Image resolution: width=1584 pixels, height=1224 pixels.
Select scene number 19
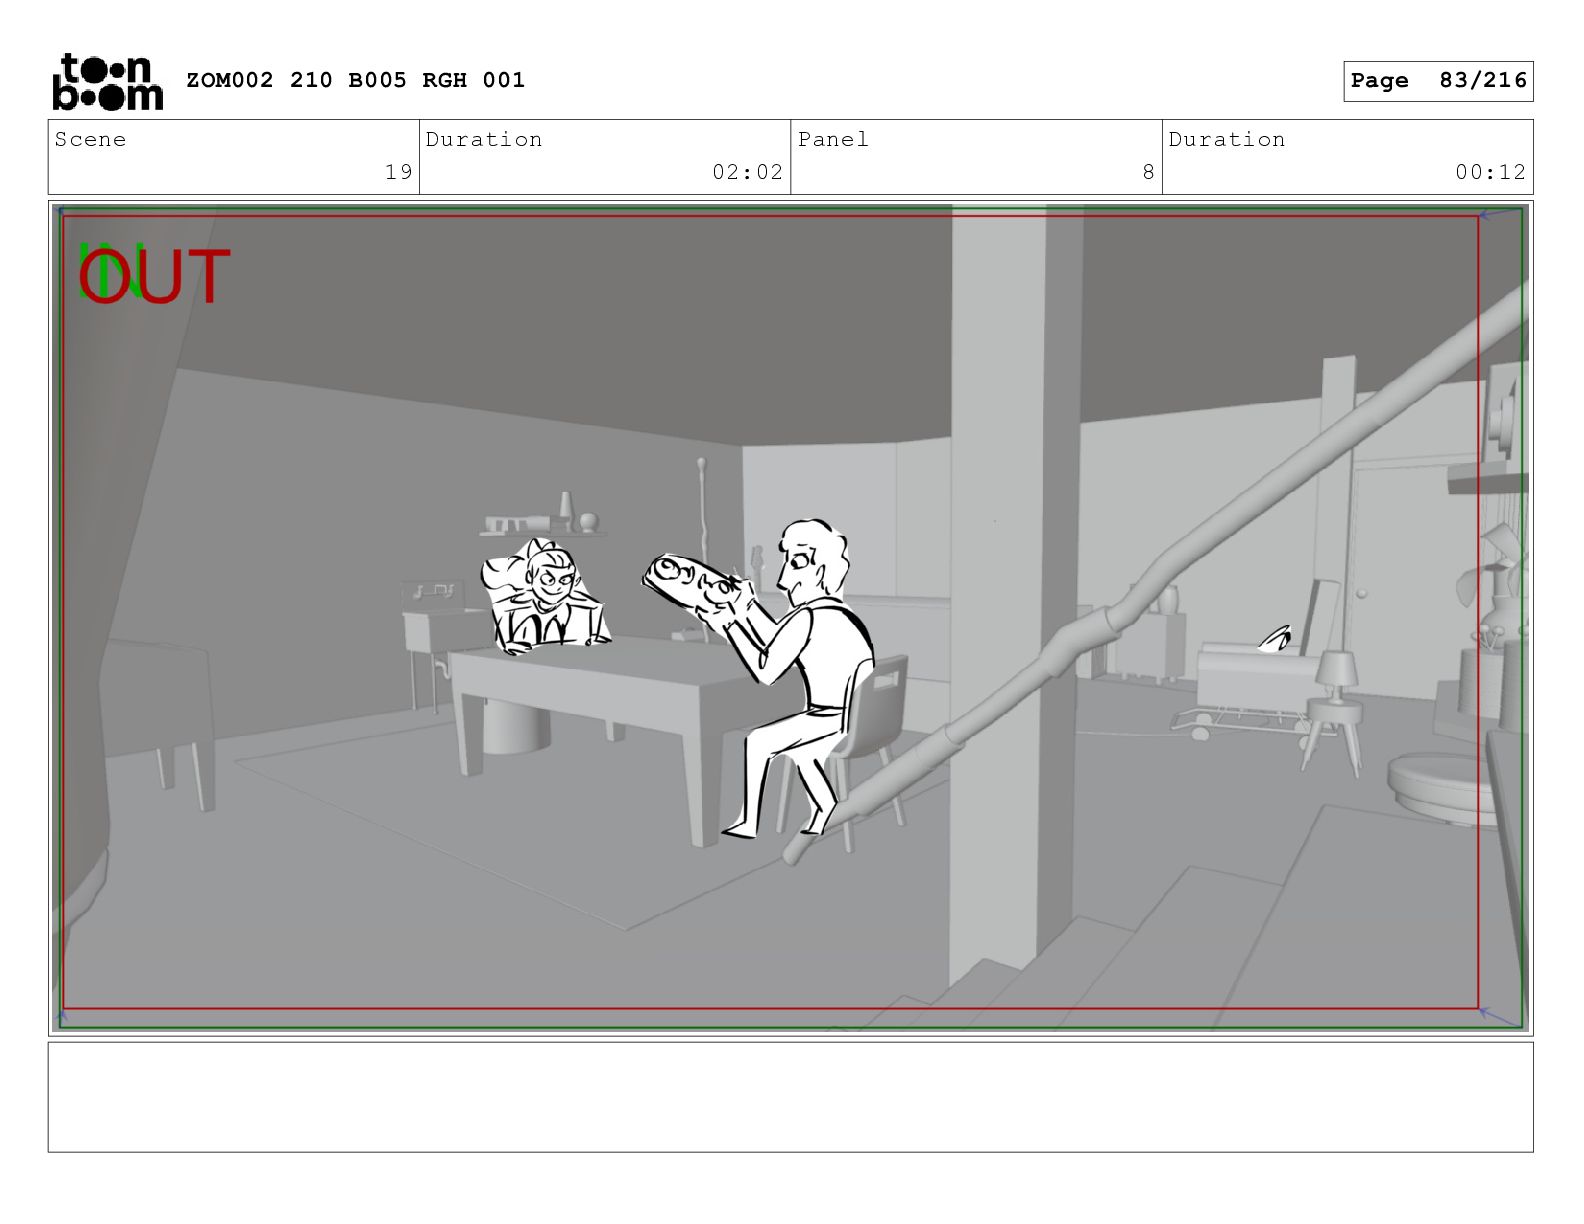click(x=398, y=172)
